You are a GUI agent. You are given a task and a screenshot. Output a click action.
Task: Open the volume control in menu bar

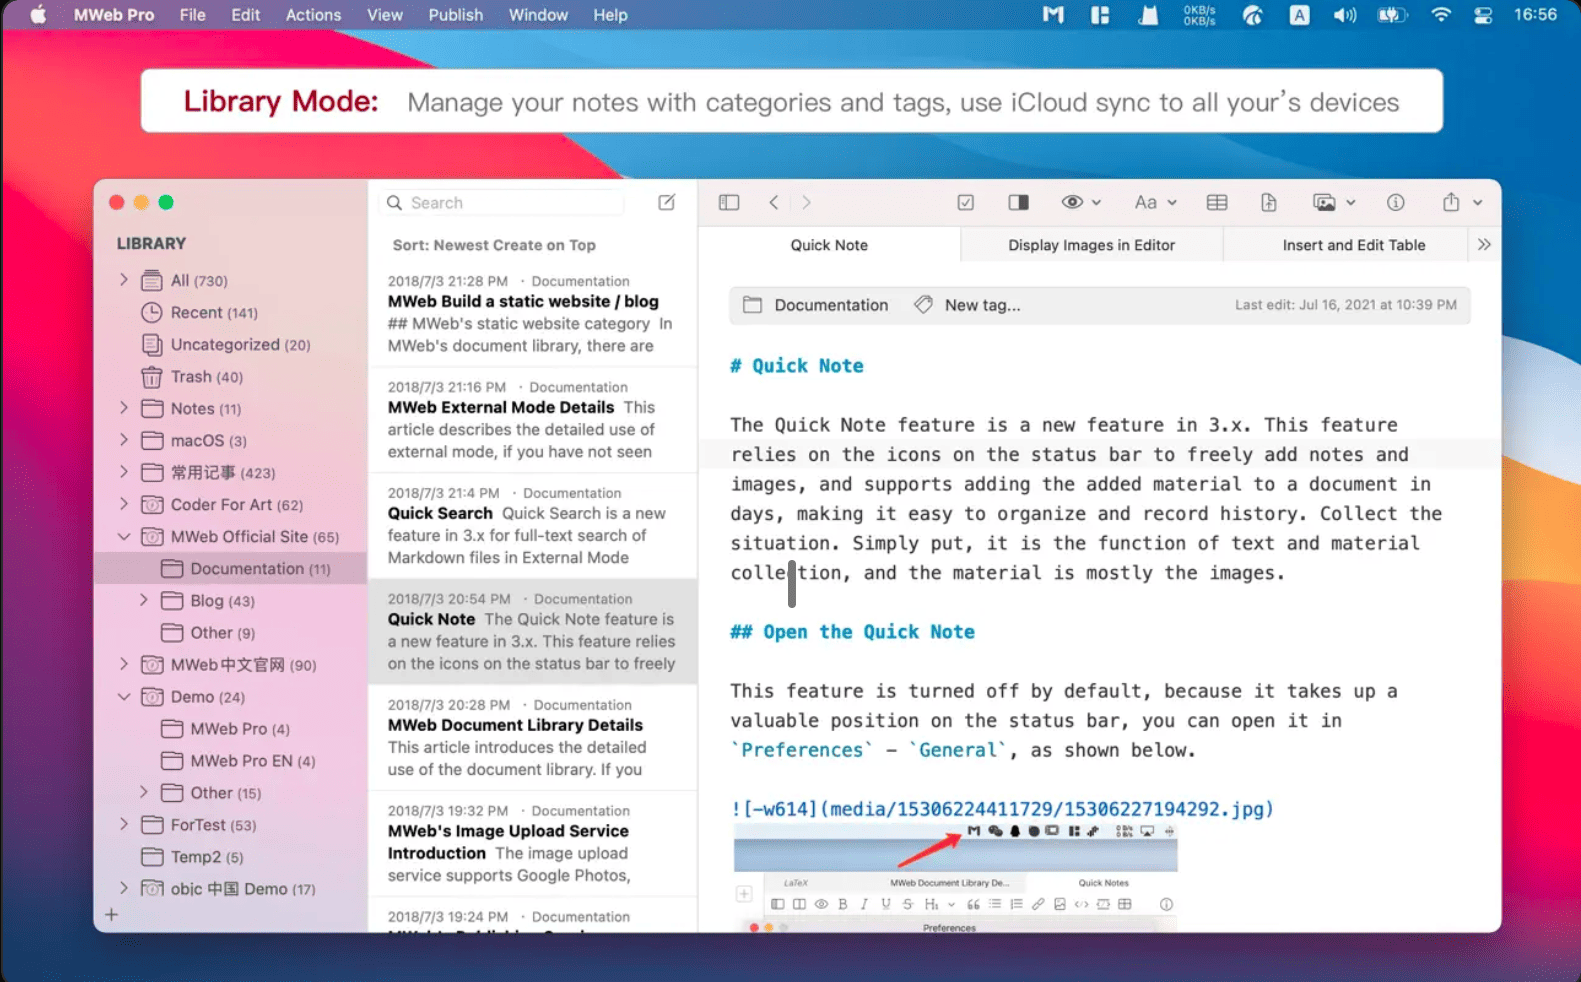coord(1345,15)
